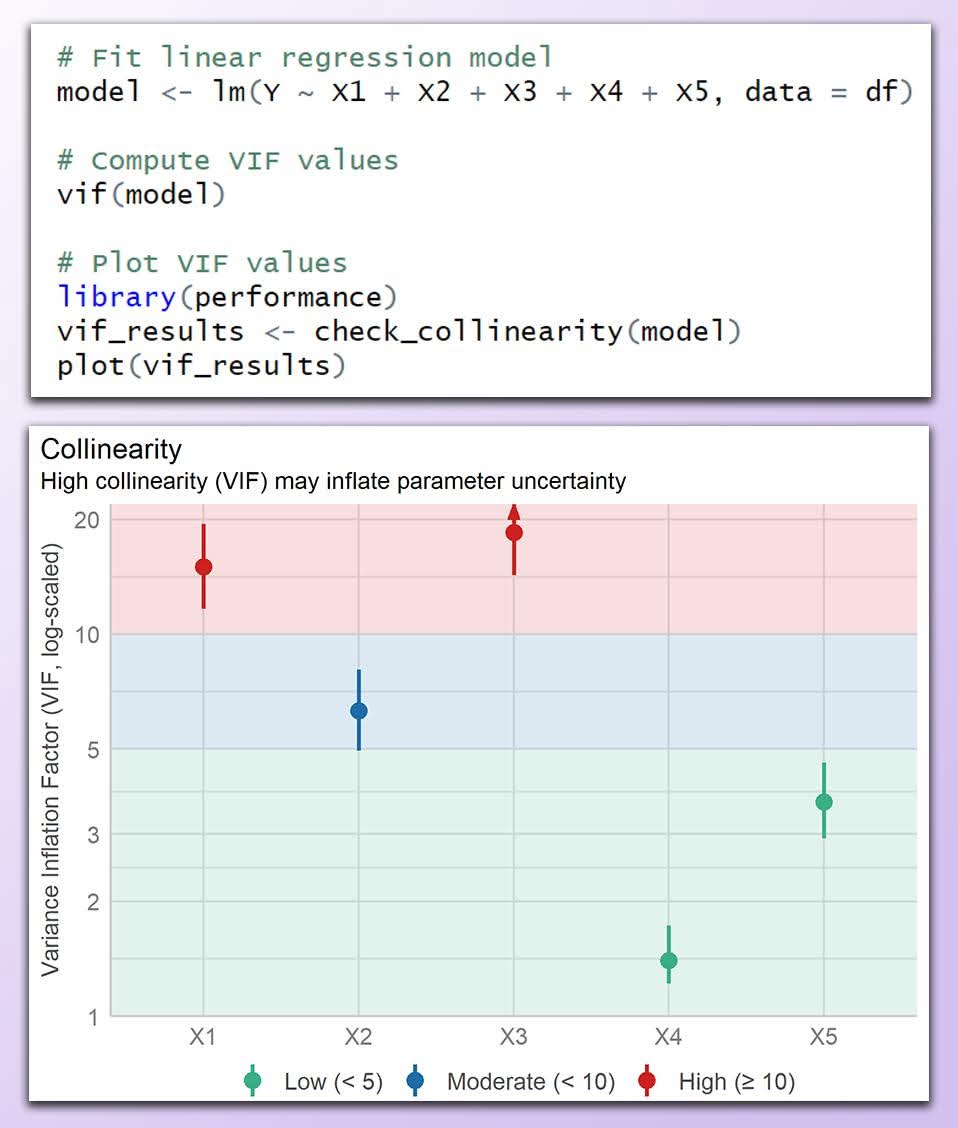Click the "plot(vif_results)" code line
The image size is (958, 1128).
tap(200, 365)
